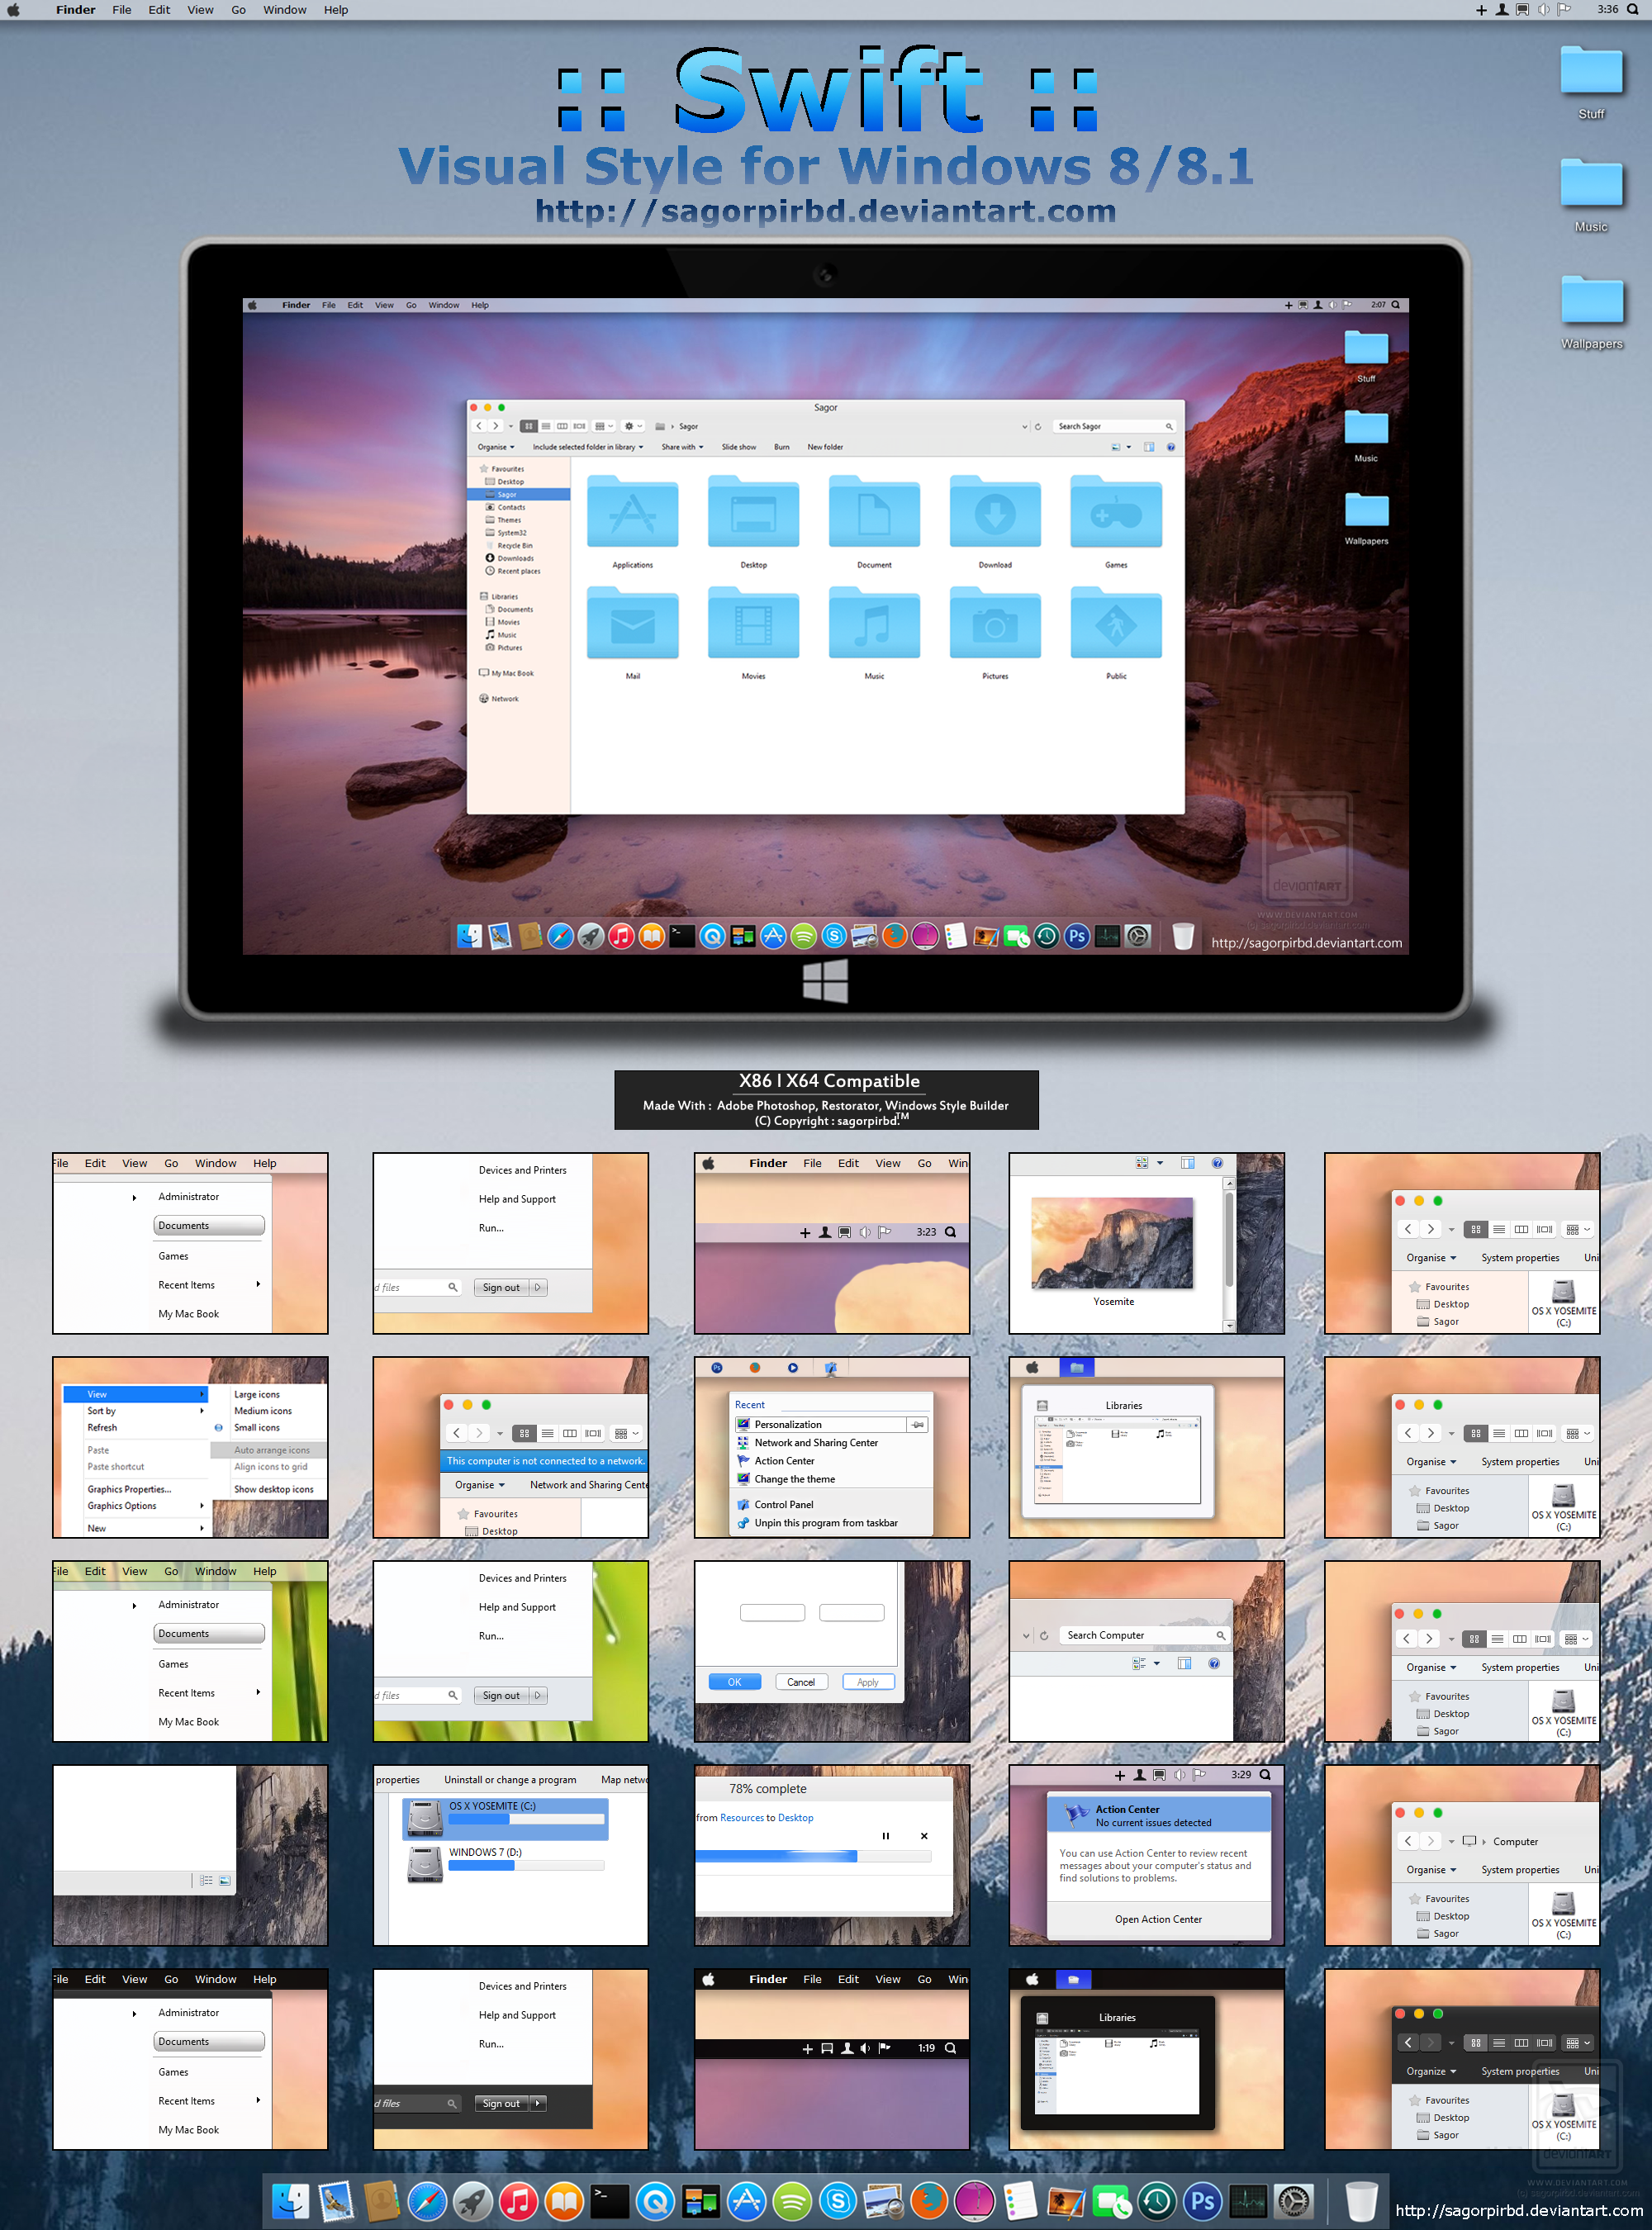The image size is (1652, 2230).
Task: Drag the 78% complete progress slider
Action: click(848, 1855)
